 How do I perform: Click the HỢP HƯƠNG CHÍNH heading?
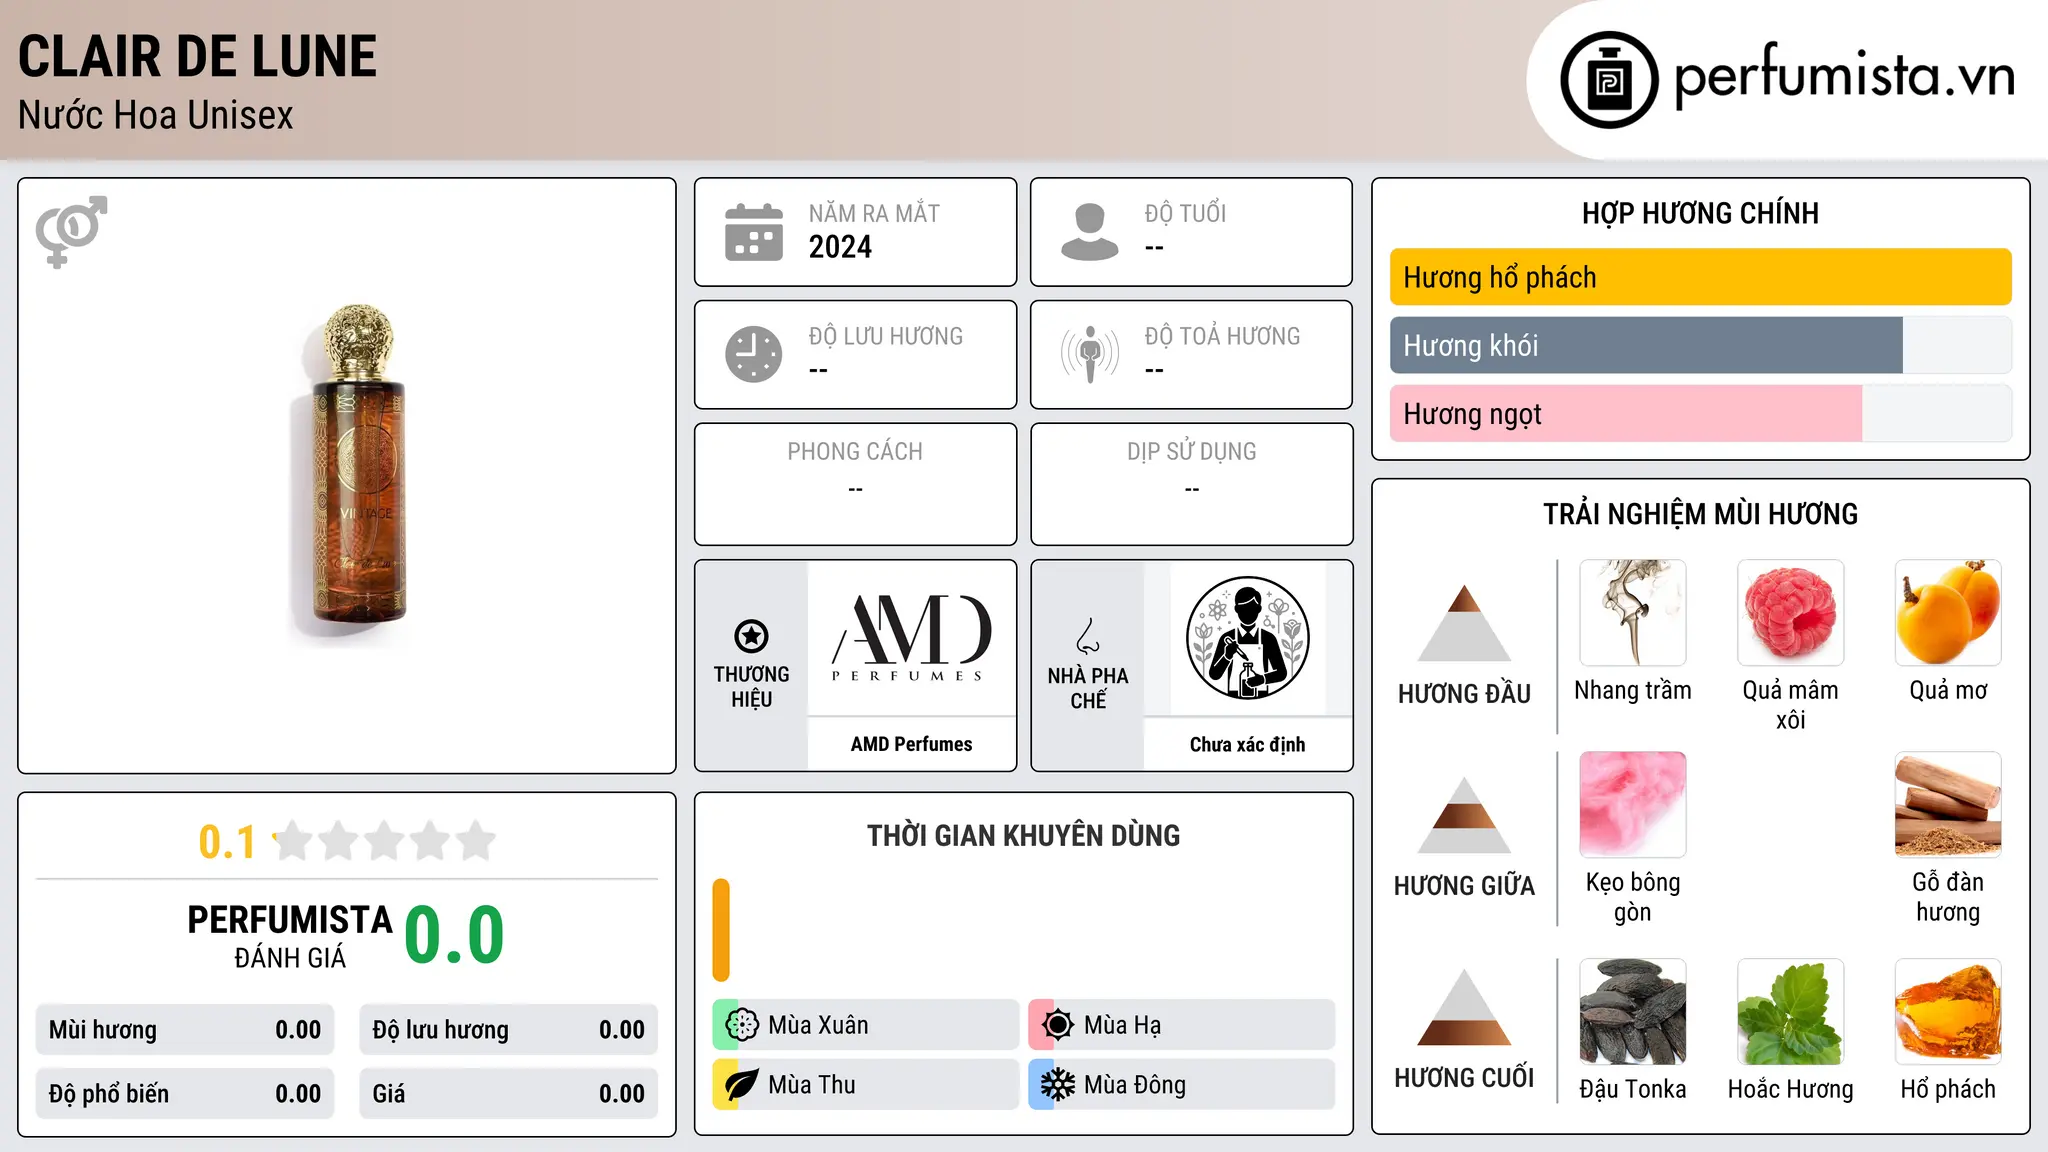[x=1700, y=213]
